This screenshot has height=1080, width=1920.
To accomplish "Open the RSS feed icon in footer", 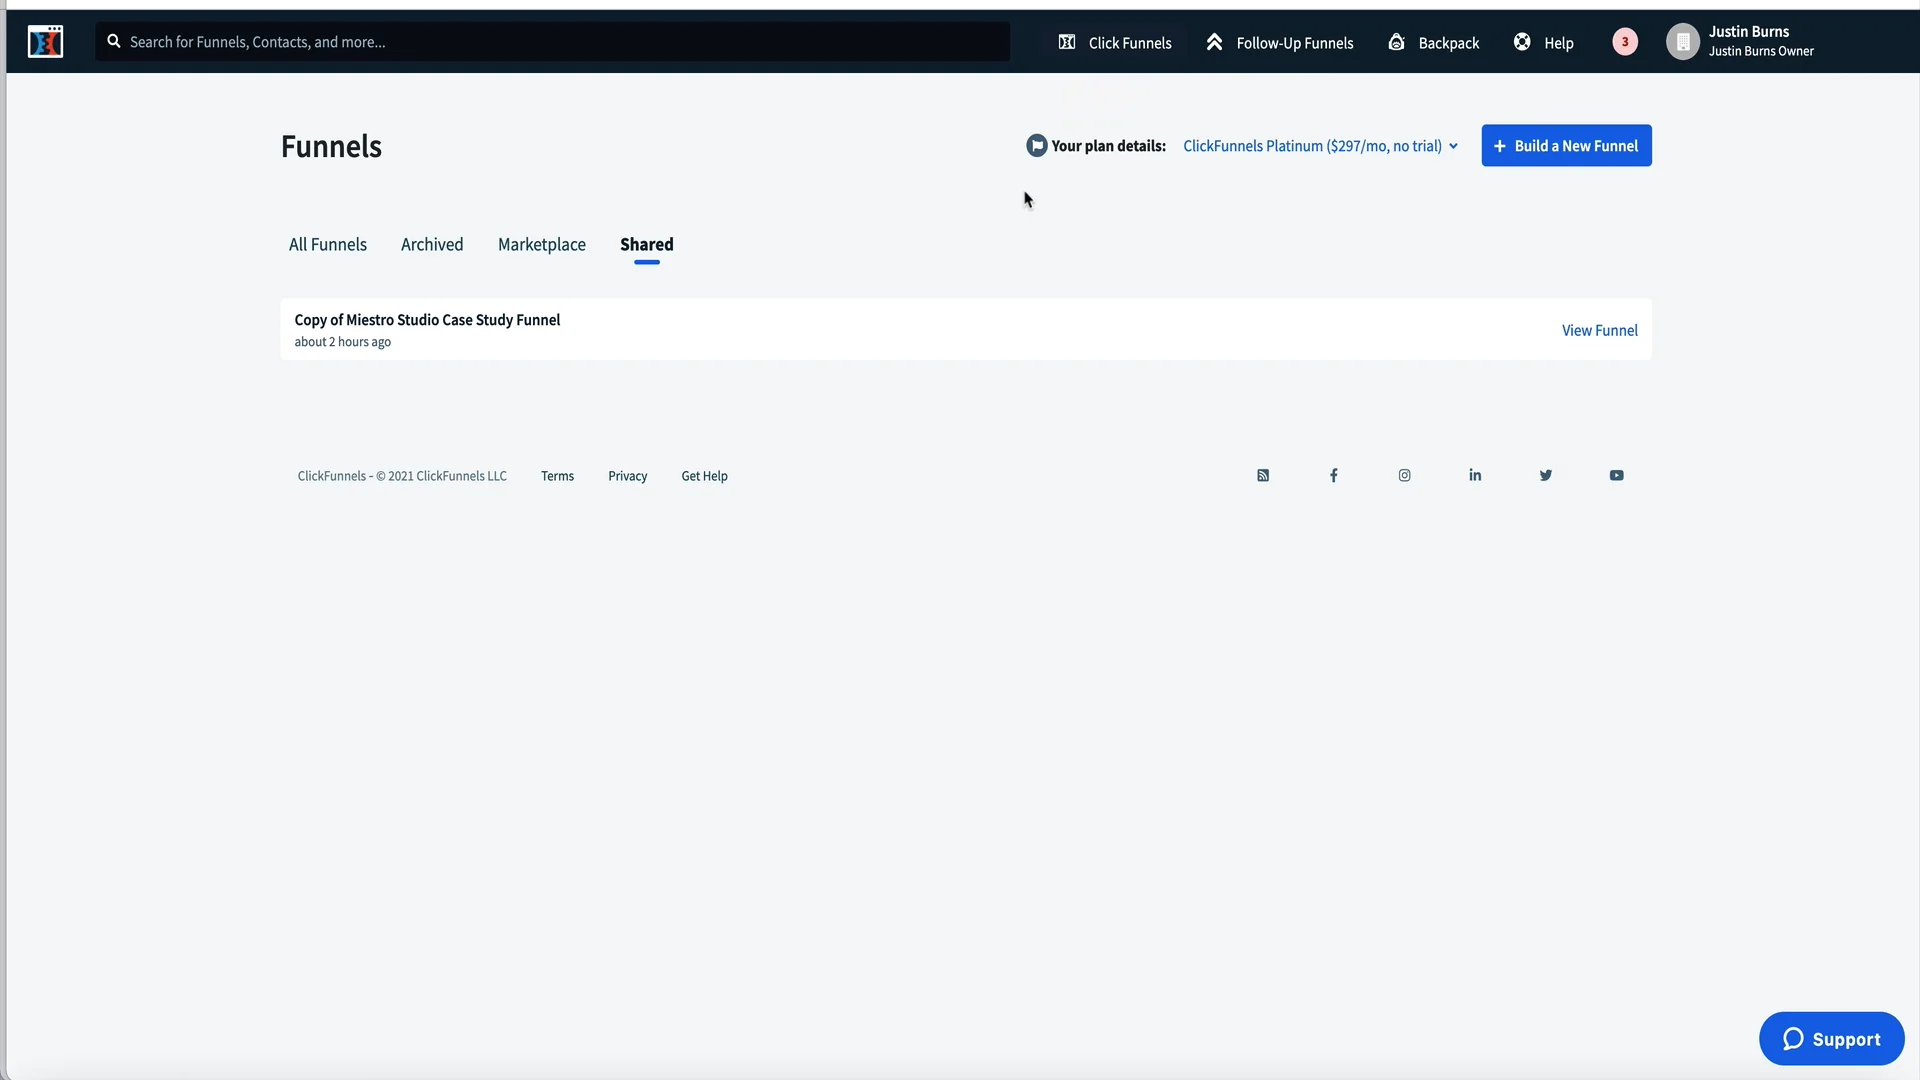I will (x=1263, y=476).
